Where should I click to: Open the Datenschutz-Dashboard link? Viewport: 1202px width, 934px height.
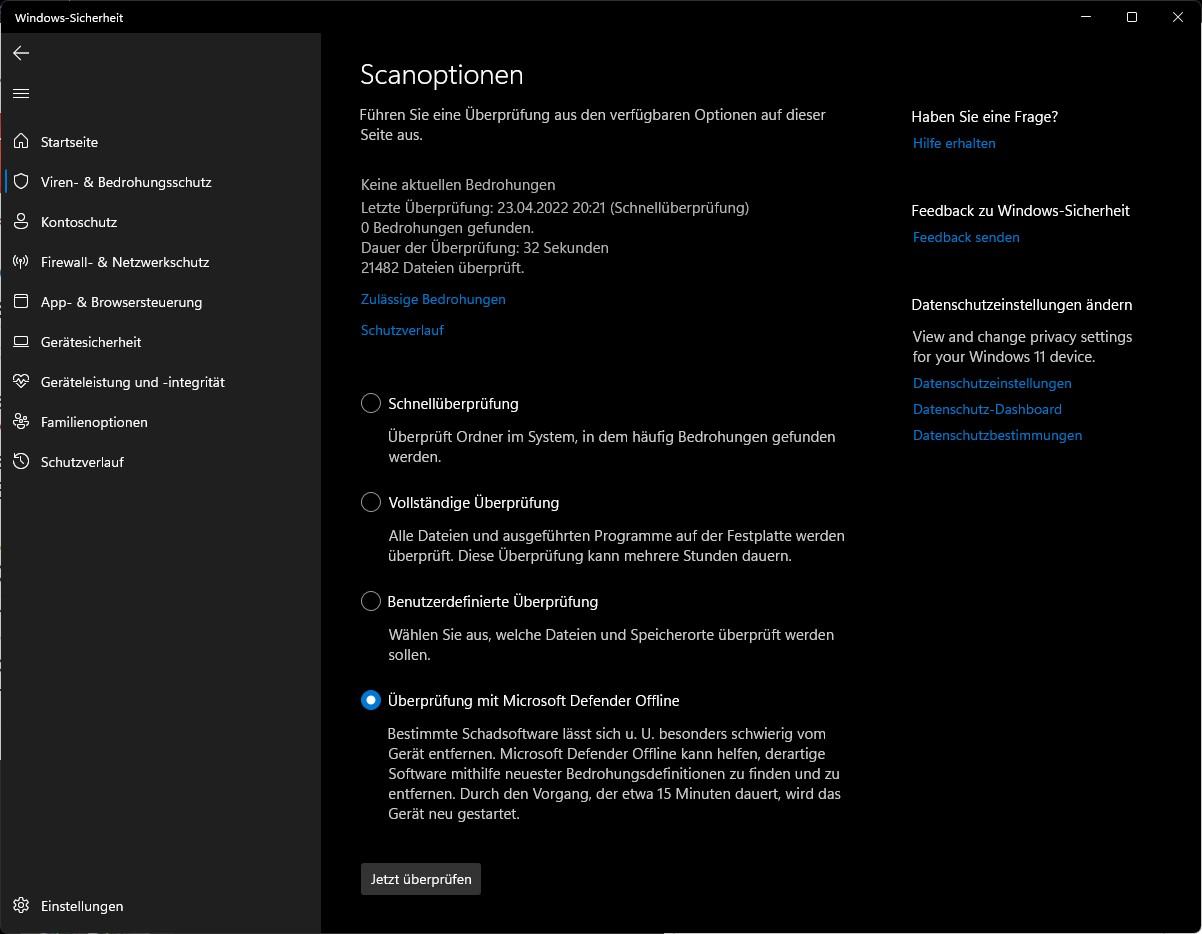[x=987, y=409]
